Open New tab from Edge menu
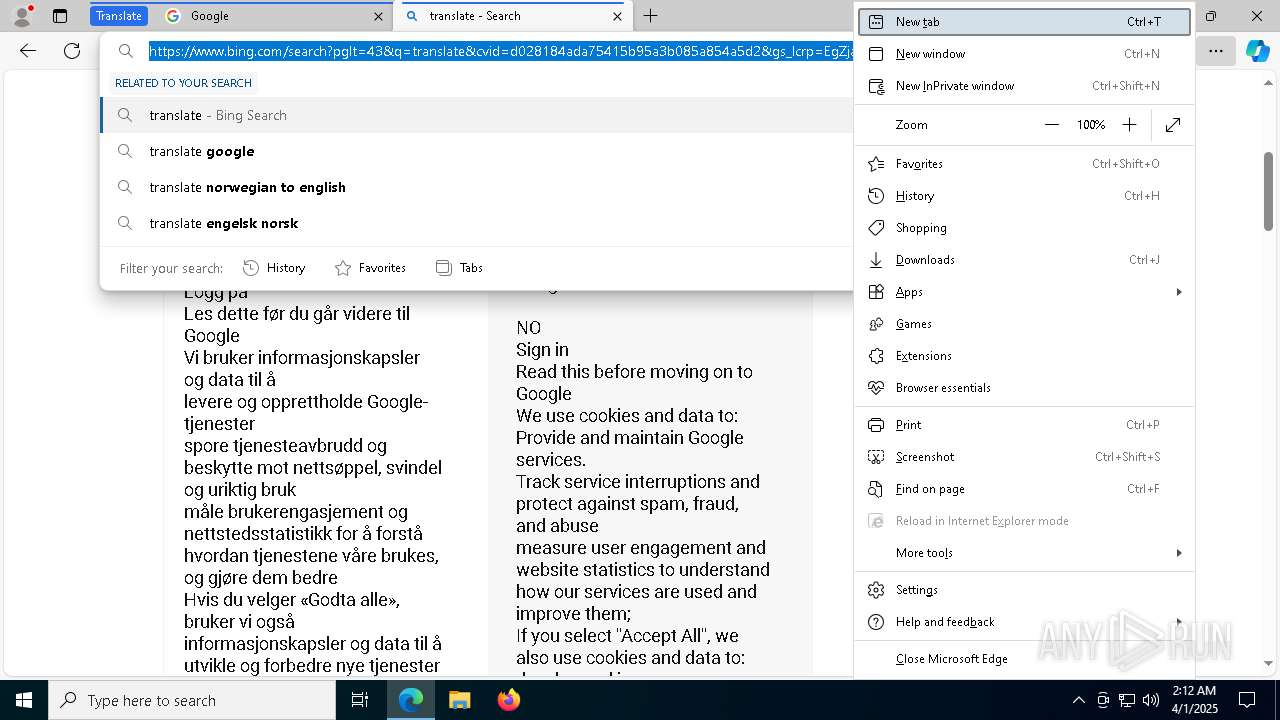This screenshot has height=720, width=1280. [x=1025, y=22]
